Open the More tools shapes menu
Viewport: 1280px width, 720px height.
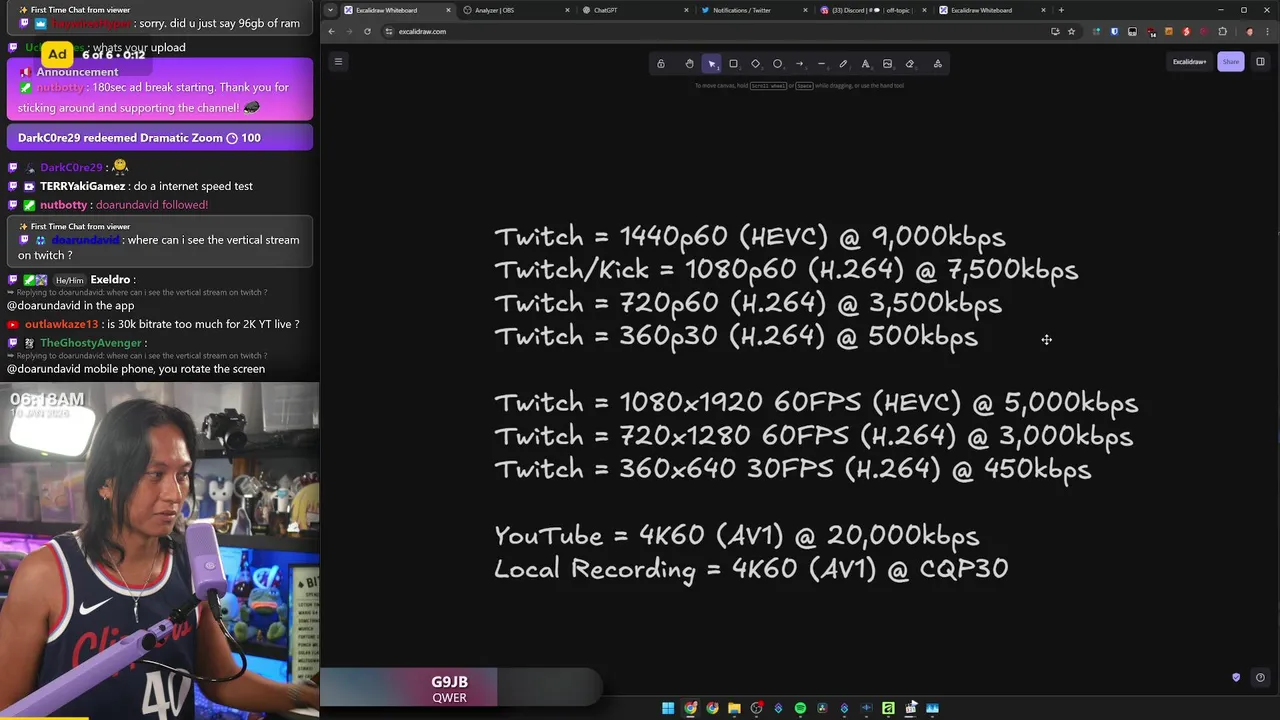coord(937,63)
